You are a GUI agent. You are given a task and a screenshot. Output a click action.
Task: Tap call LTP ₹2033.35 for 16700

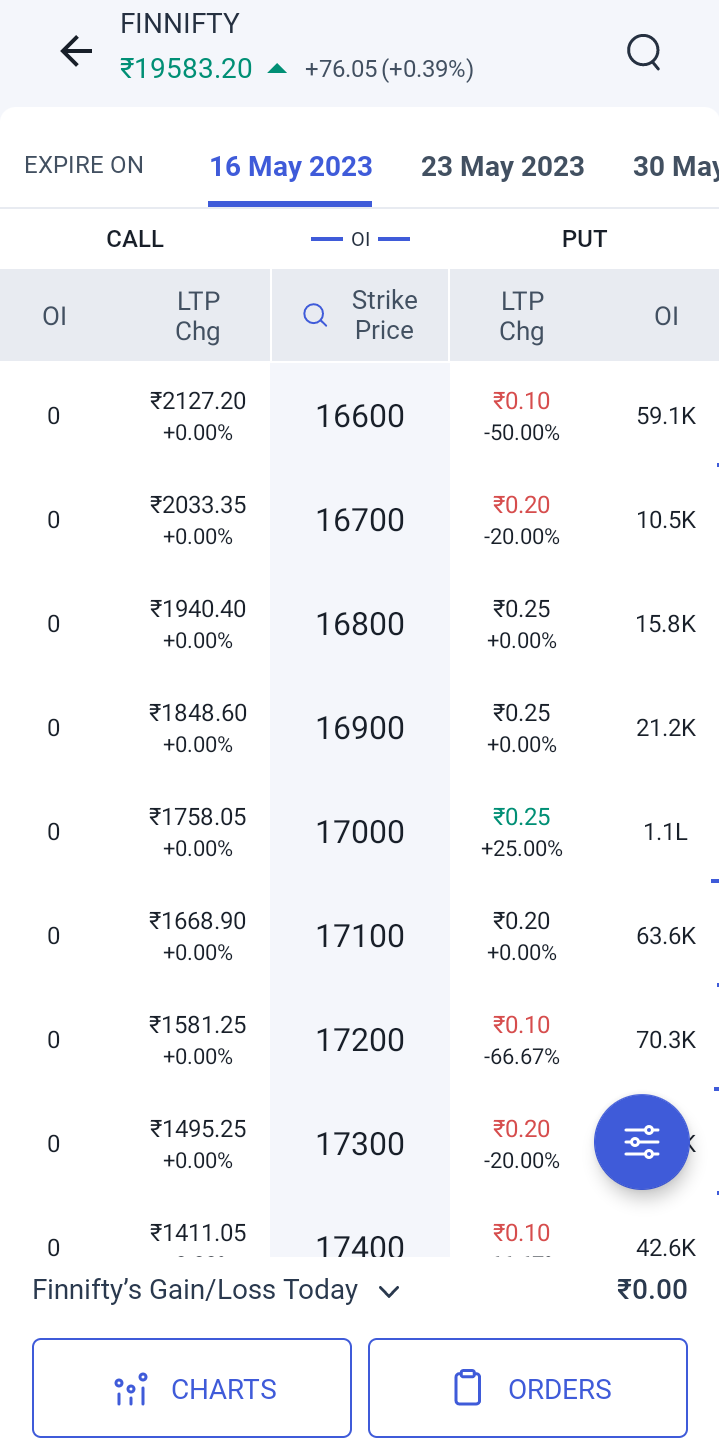coord(198,505)
